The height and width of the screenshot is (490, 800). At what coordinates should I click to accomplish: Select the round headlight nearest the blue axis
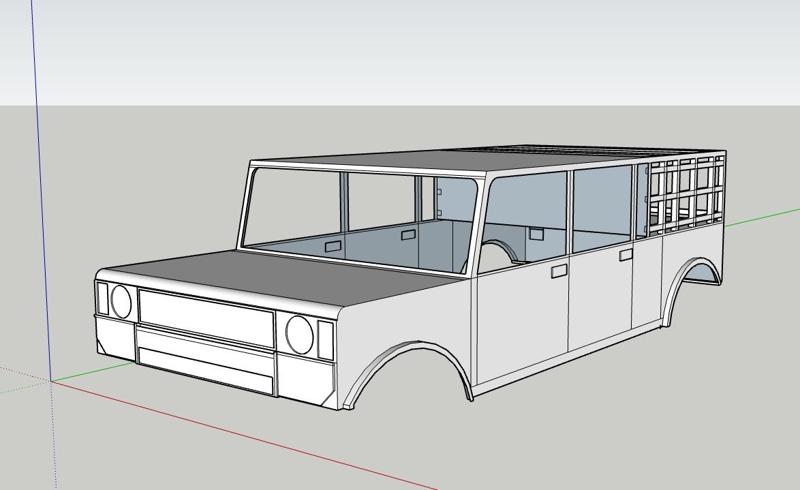(x=121, y=302)
